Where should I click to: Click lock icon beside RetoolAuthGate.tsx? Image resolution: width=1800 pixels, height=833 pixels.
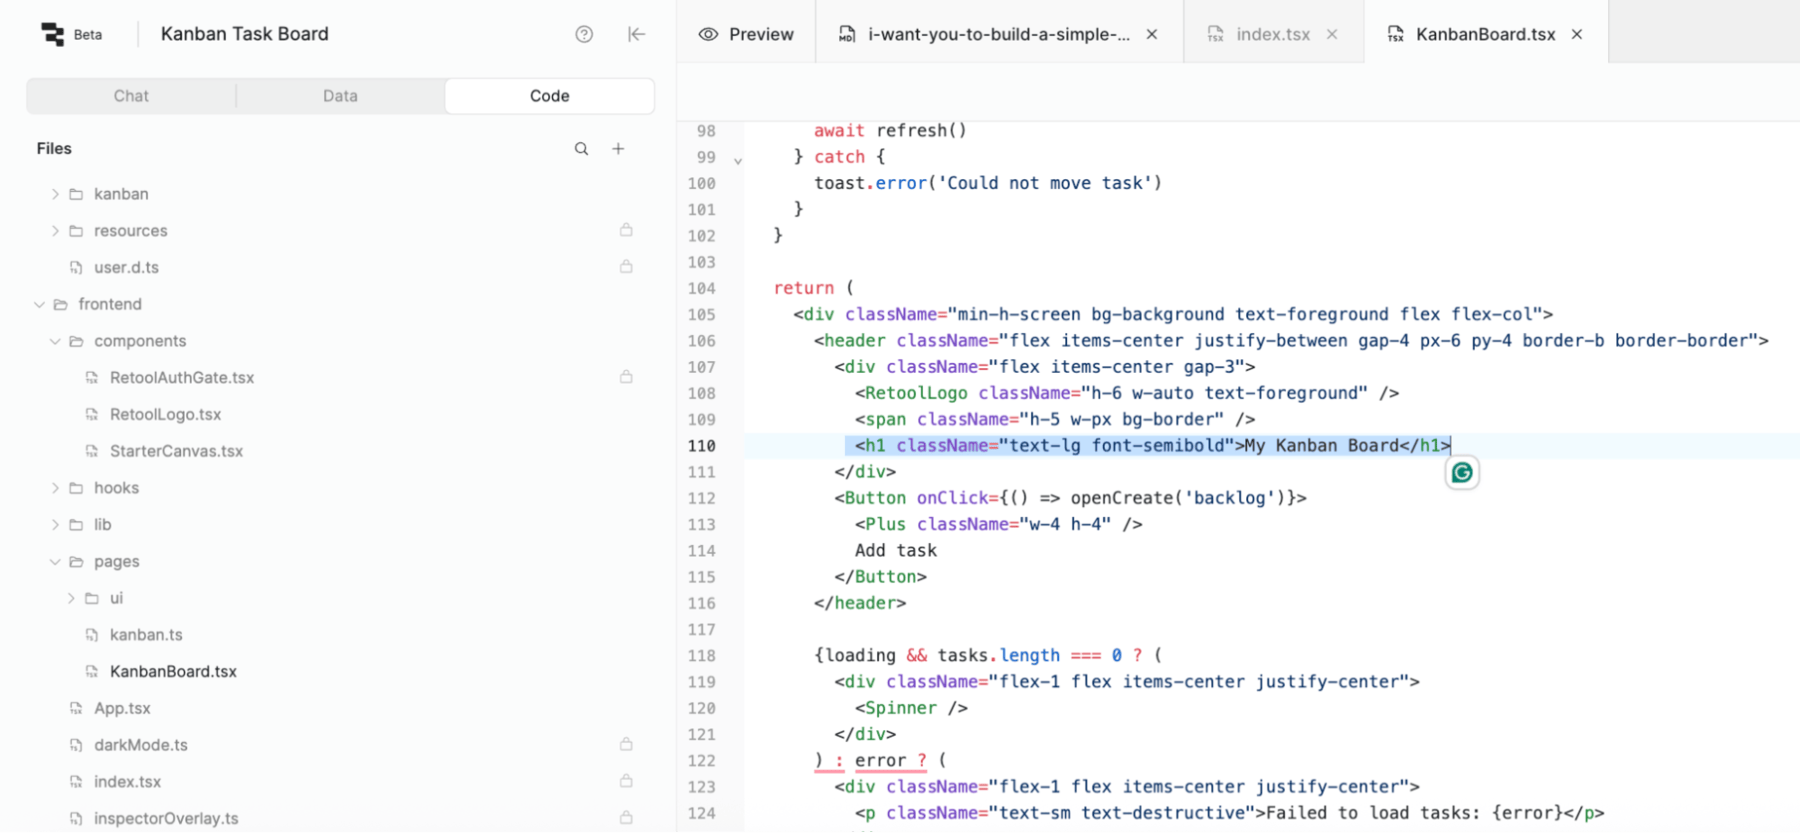pyautogui.click(x=626, y=377)
